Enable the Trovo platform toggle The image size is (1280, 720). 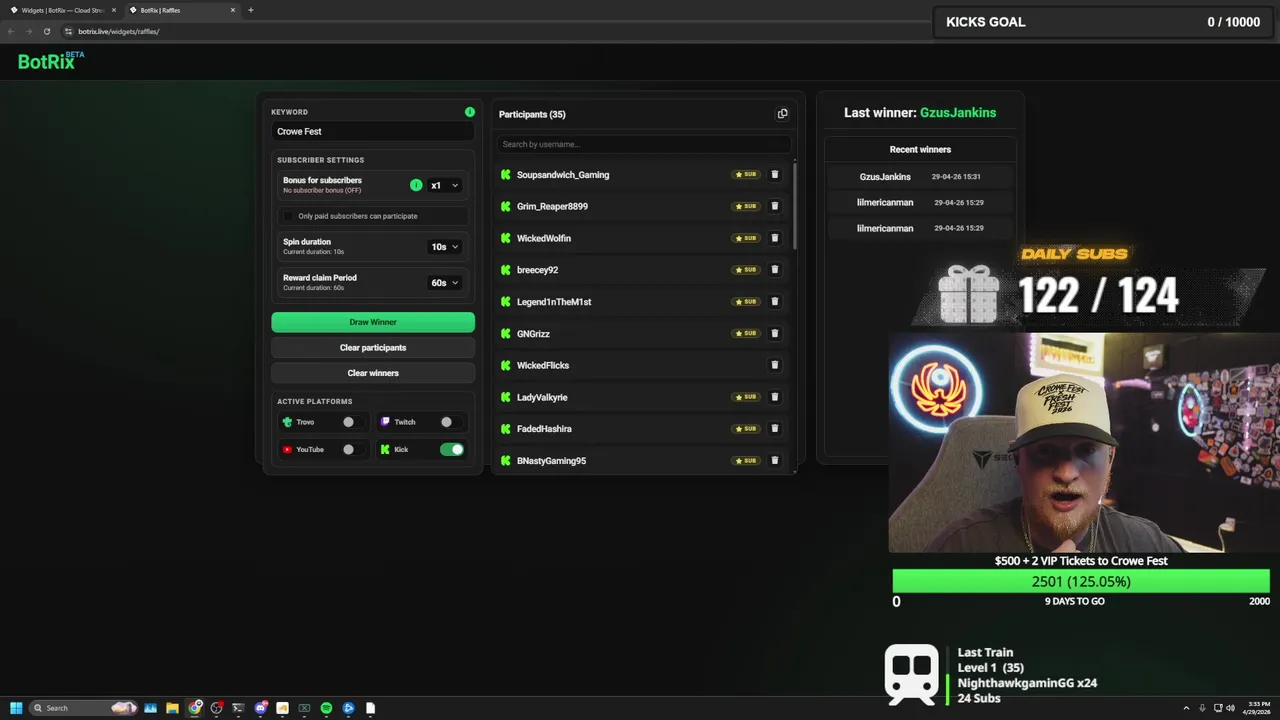click(352, 422)
